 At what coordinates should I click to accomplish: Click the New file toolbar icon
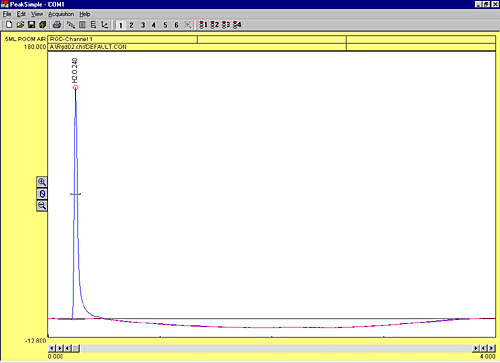[9, 25]
